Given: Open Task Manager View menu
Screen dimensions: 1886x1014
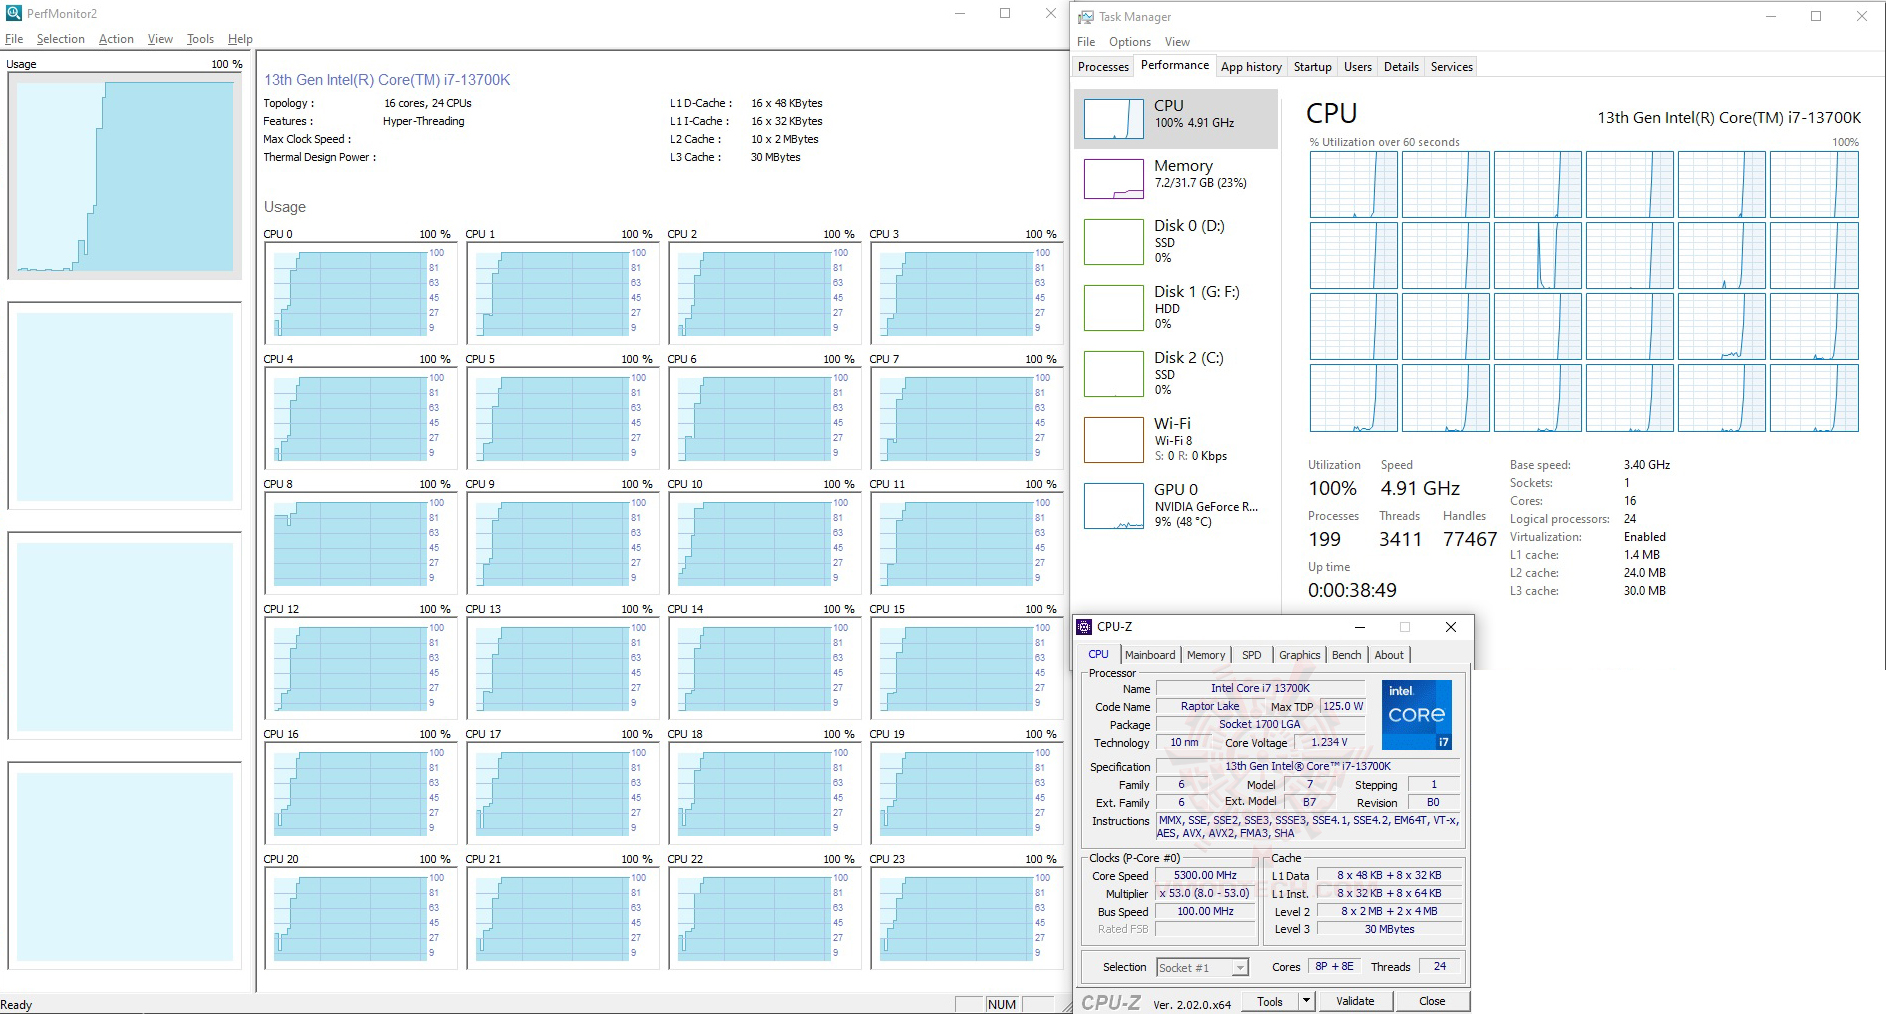Looking at the screenshot, I should click(1177, 42).
